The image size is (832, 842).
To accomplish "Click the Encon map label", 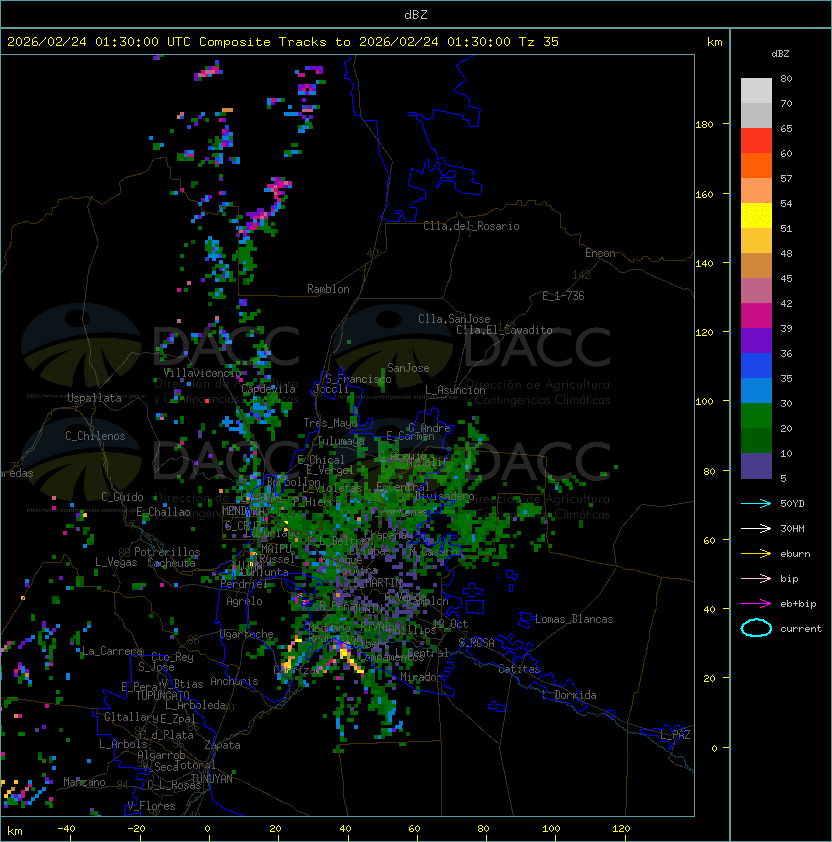I will pyautogui.click(x=600, y=253).
